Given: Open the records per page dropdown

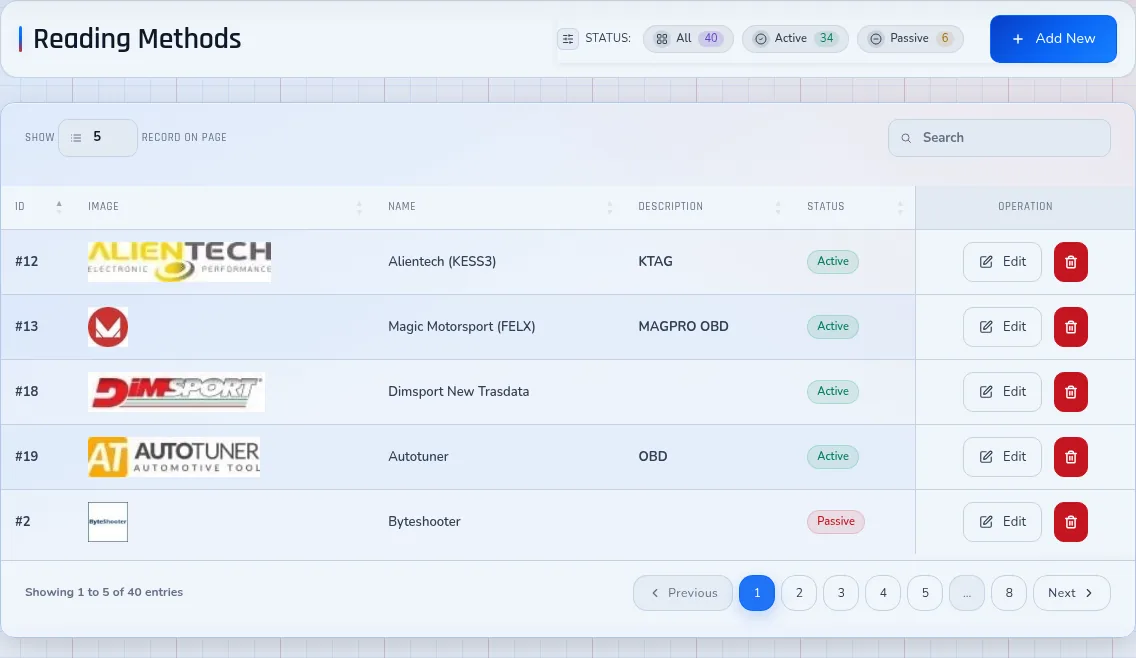Looking at the screenshot, I should [x=98, y=138].
